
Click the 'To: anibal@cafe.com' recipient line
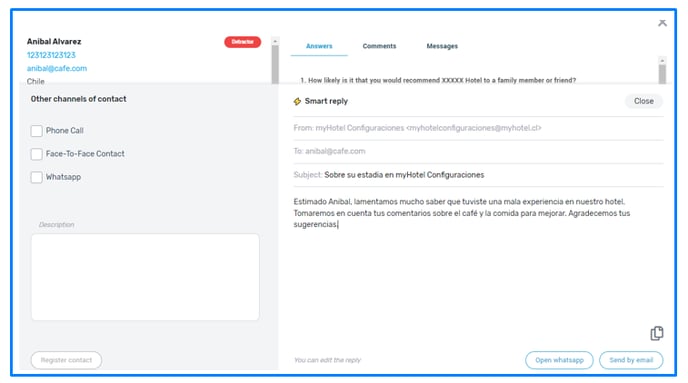click(x=478, y=151)
